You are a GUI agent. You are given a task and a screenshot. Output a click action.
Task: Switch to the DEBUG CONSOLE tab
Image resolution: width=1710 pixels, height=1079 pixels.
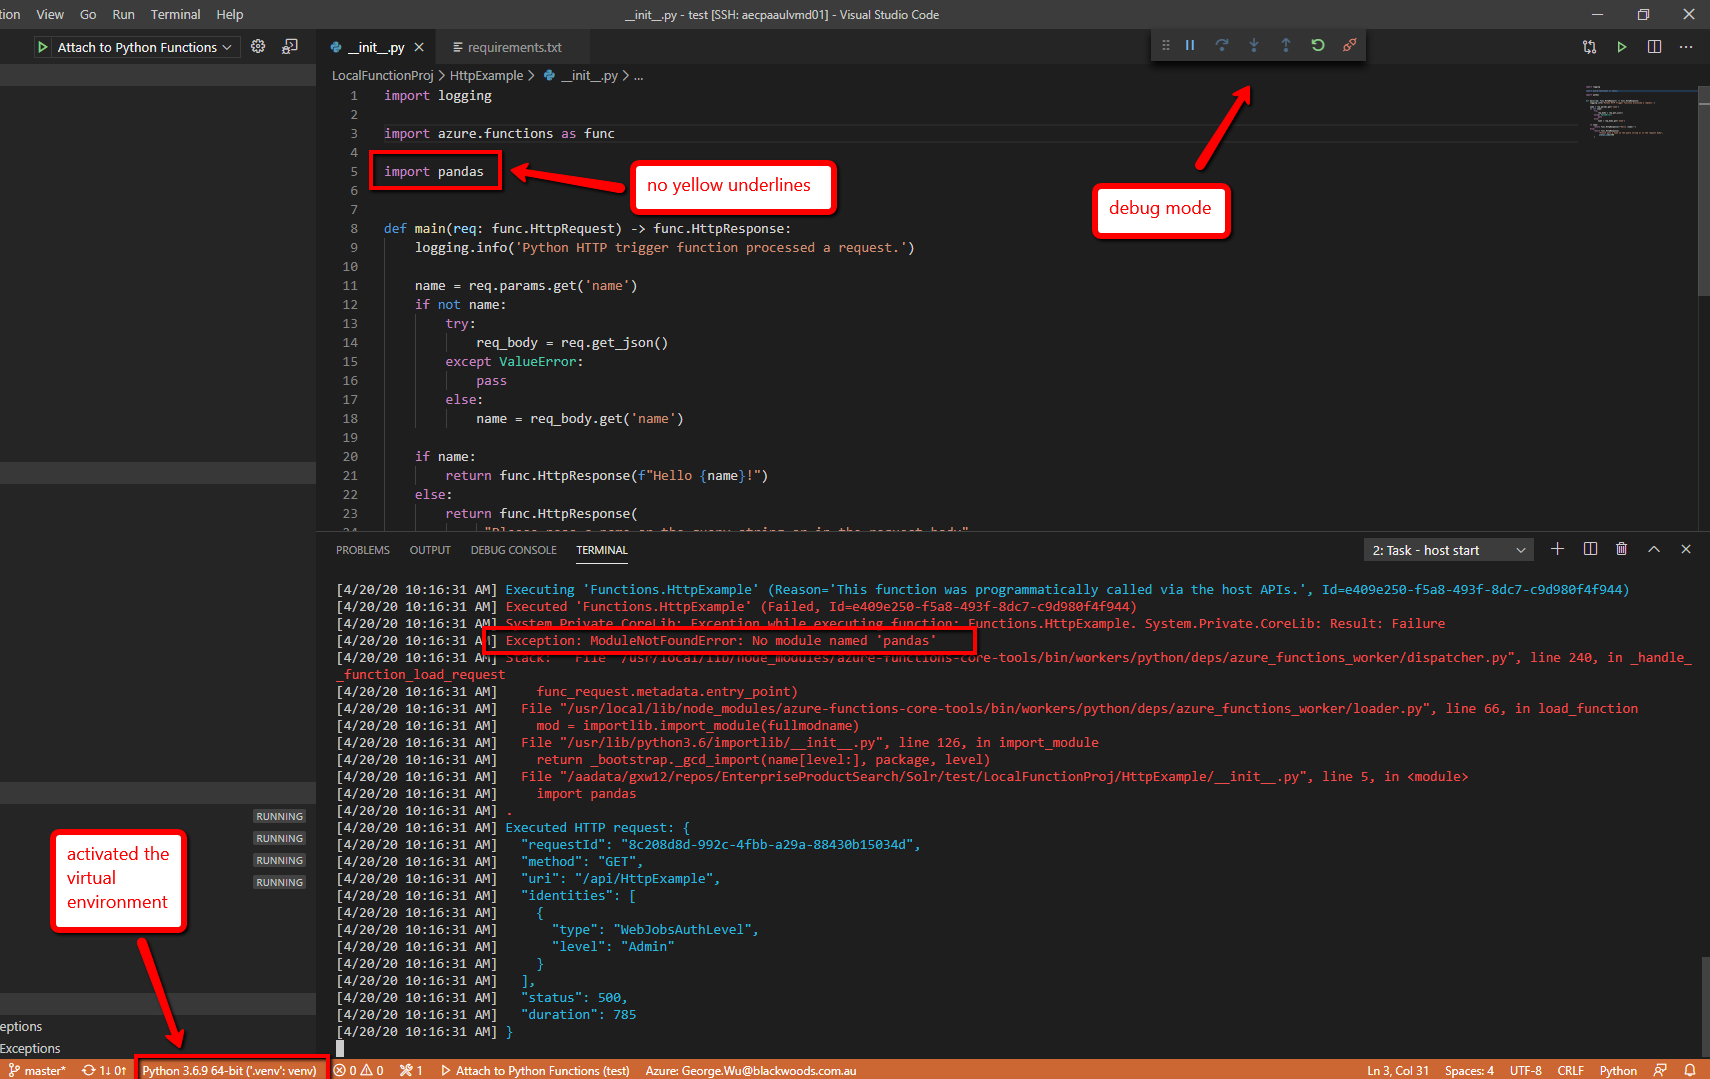pos(514,550)
